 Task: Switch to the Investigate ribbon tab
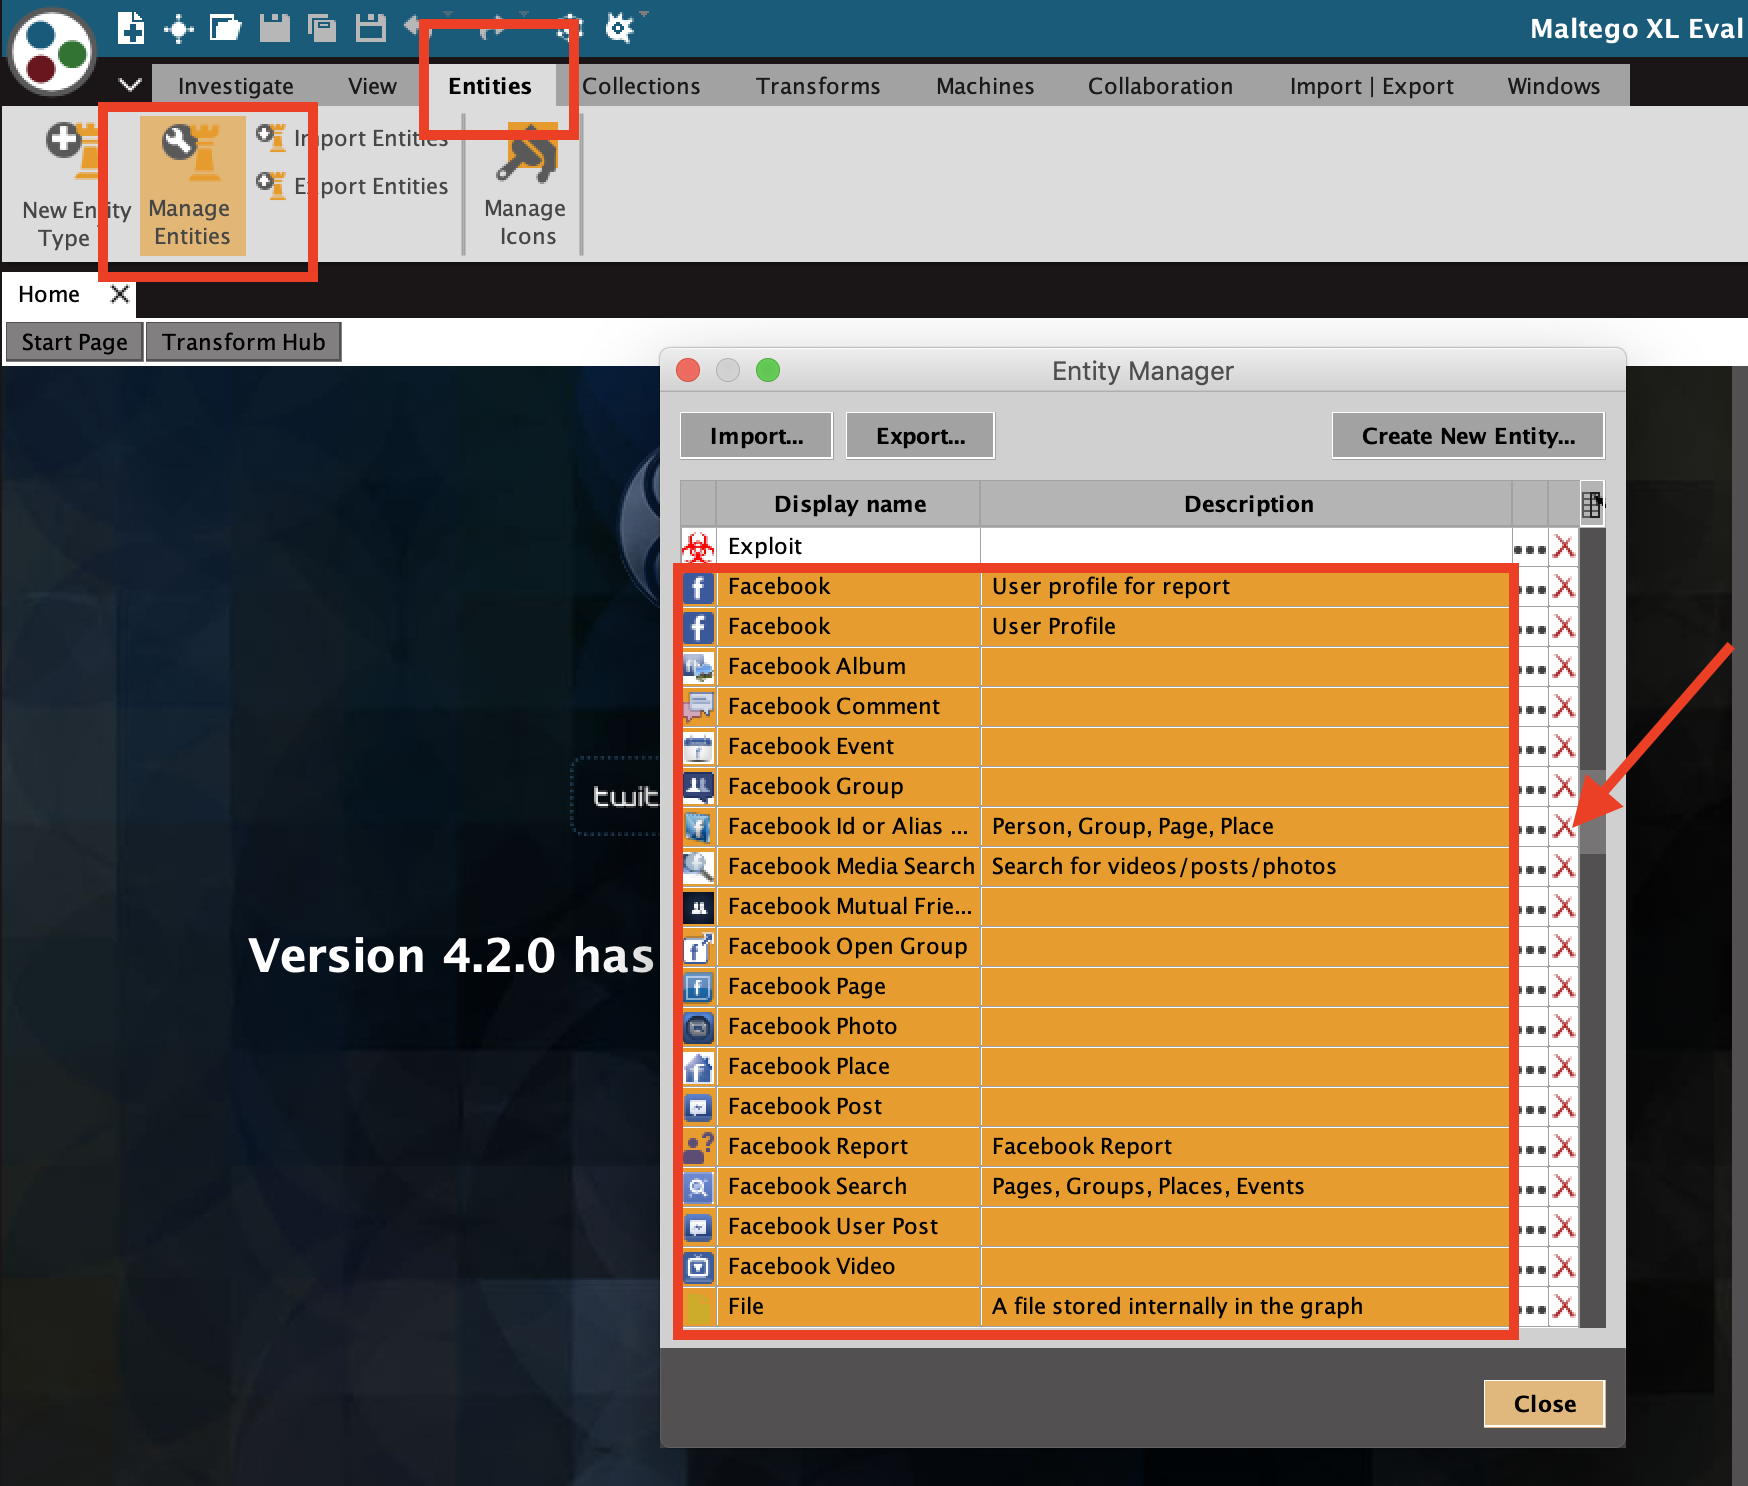pyautogui.click(x=236, y=86)
